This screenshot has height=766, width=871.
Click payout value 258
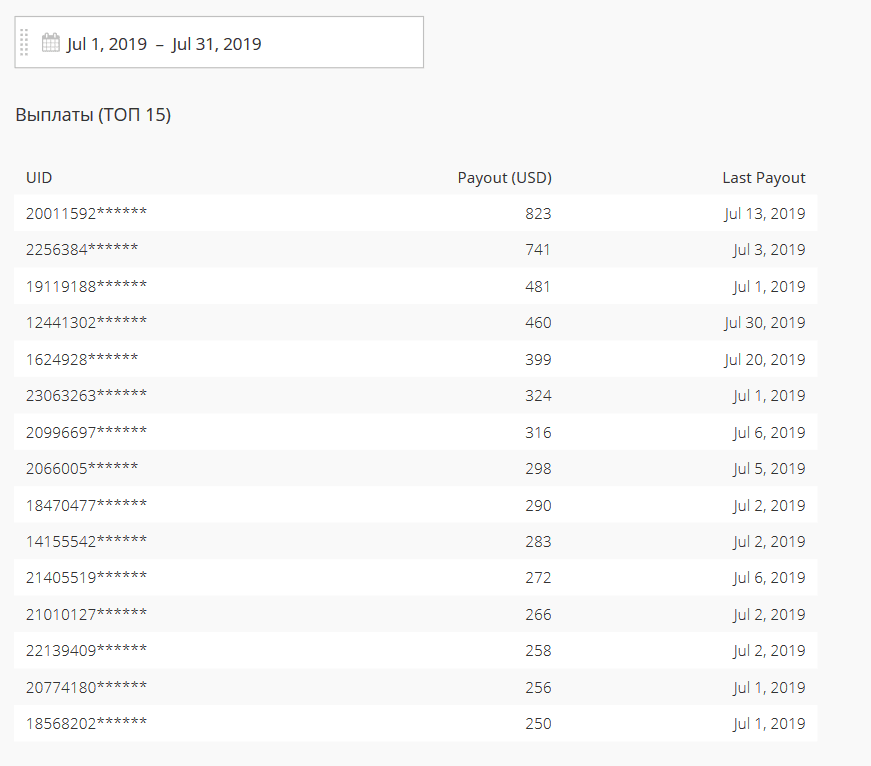tap(538, 650)
